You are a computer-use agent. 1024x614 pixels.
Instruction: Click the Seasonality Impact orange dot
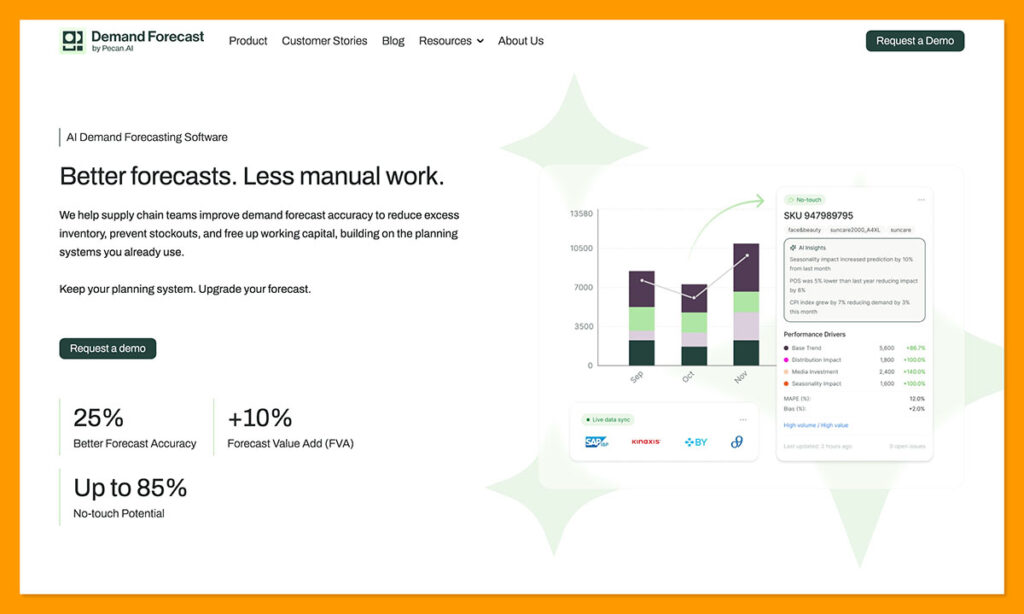point(786,384)
